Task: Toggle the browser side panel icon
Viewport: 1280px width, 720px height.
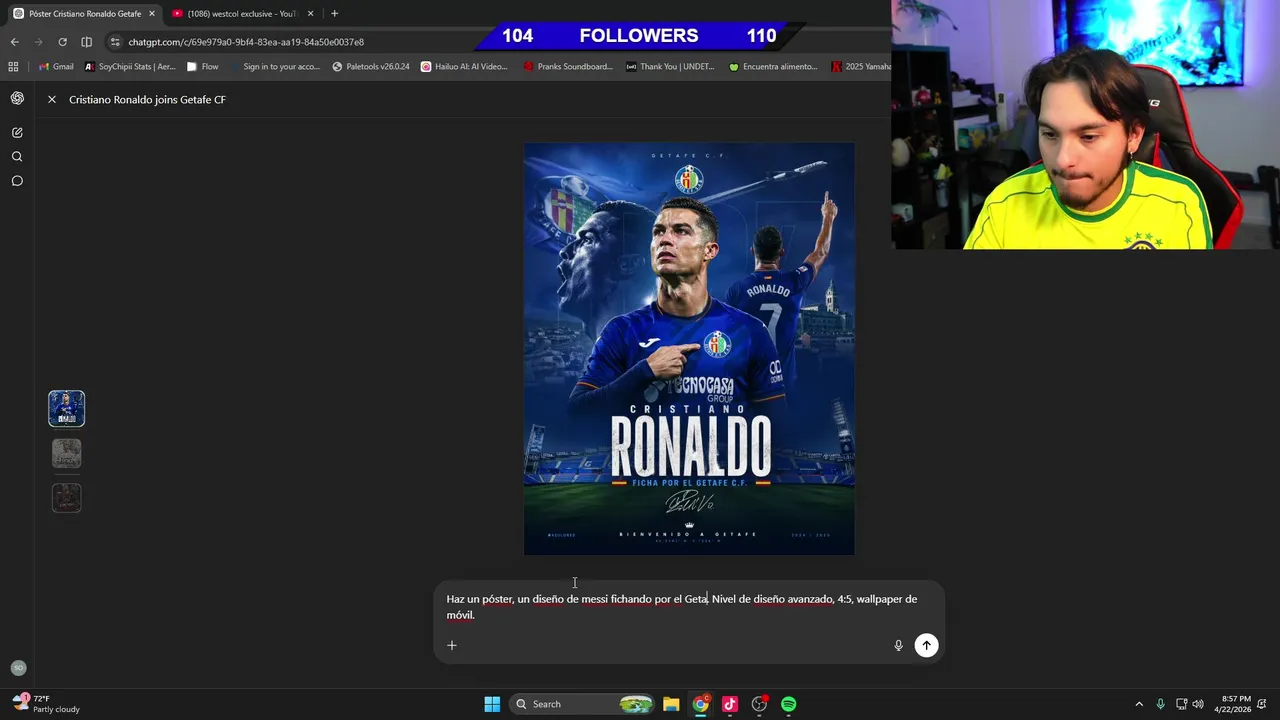Action: pyautogui.click(x=86, y=42)
